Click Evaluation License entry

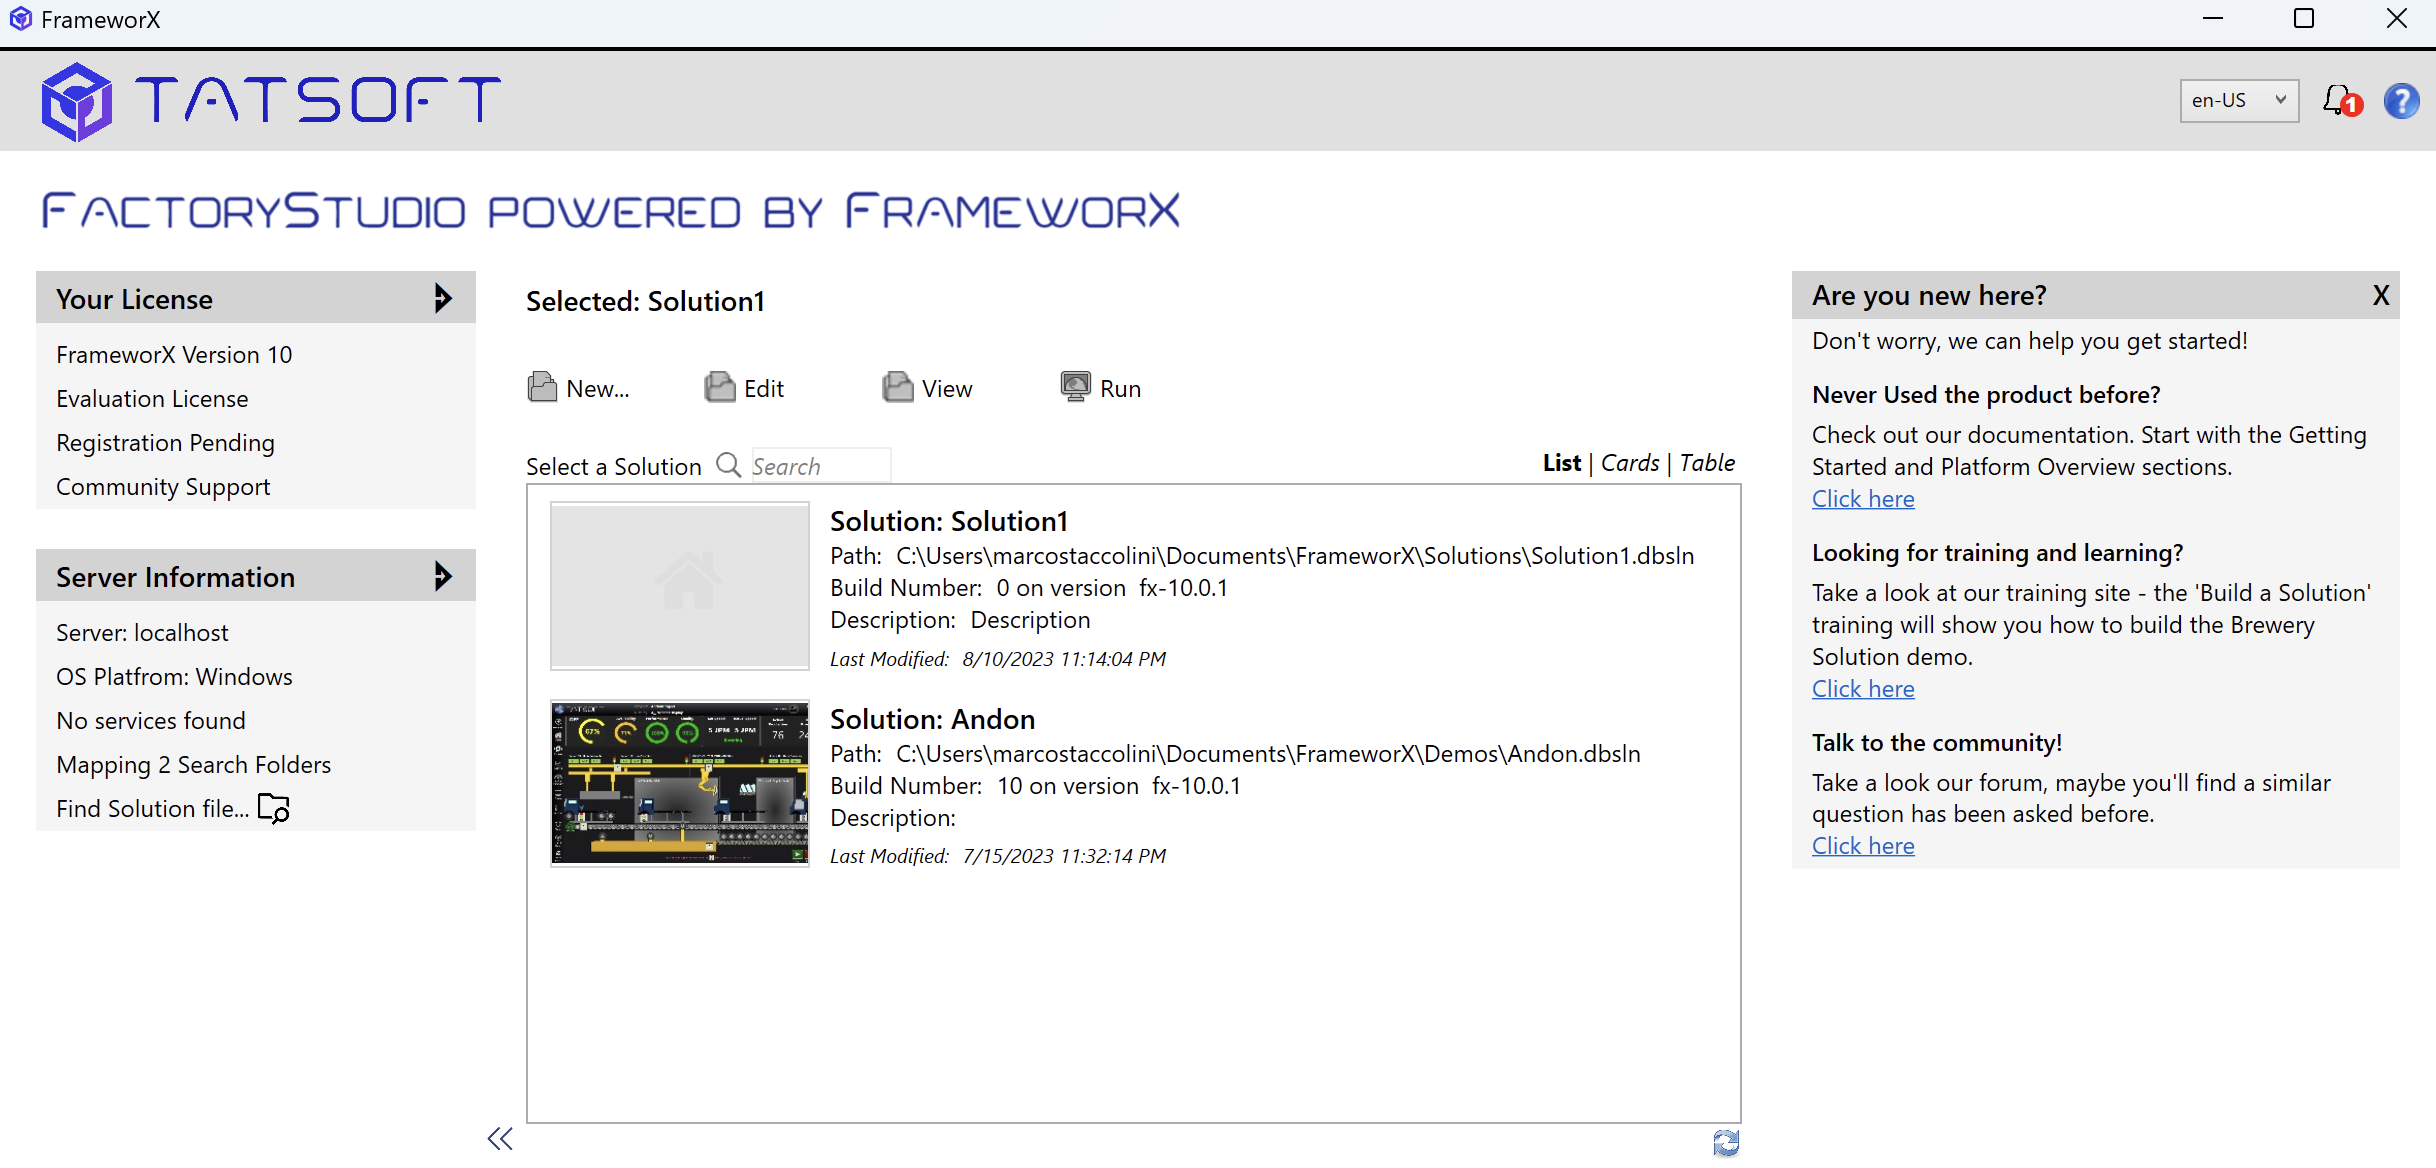coord(152,398)
